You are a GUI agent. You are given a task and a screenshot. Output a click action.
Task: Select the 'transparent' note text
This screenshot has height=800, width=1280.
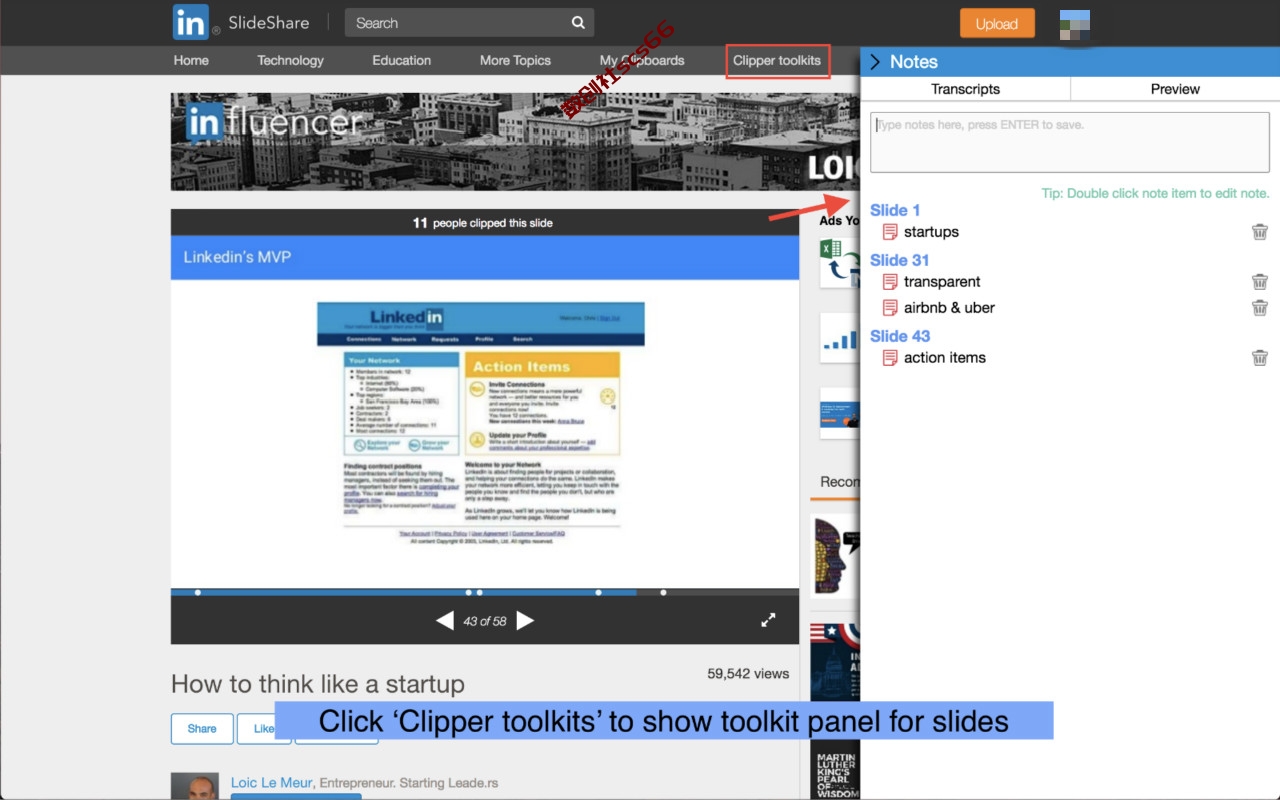pos(942,282)
